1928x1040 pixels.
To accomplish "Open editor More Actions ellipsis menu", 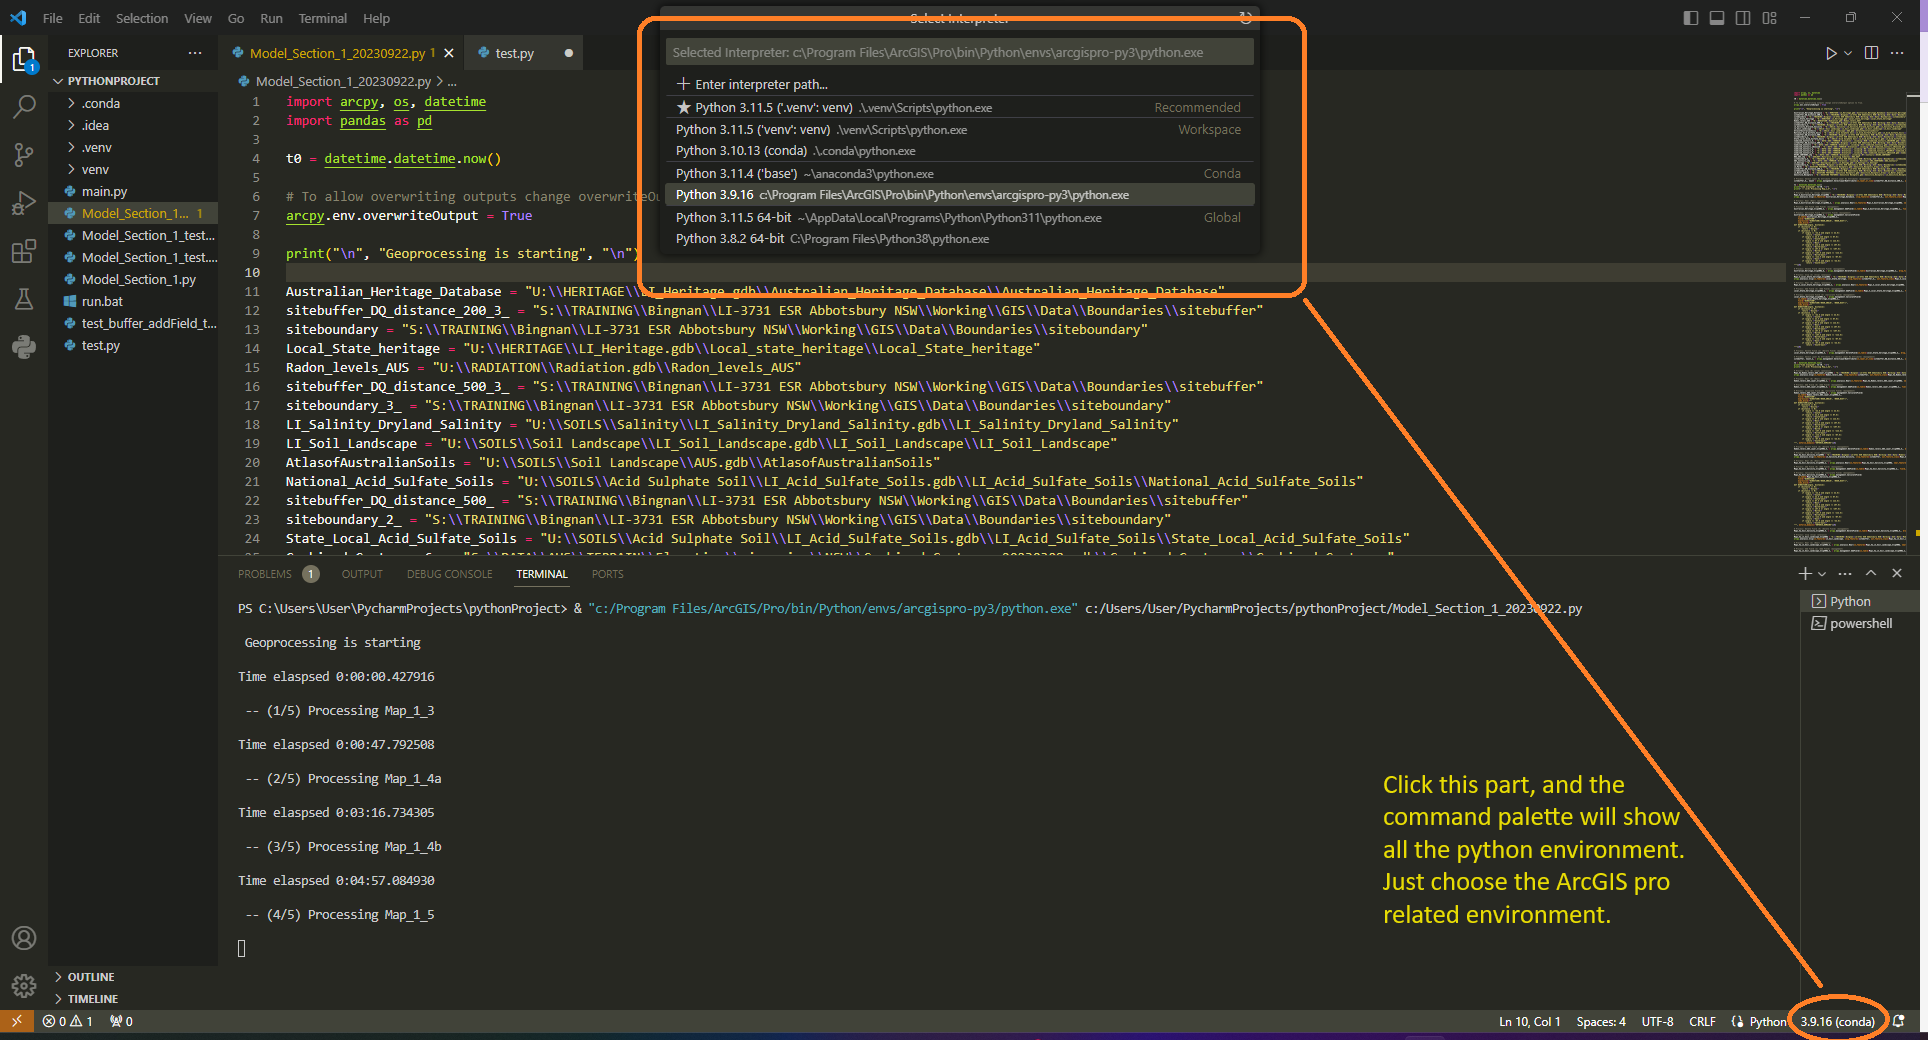I will tap(1897, 53).
